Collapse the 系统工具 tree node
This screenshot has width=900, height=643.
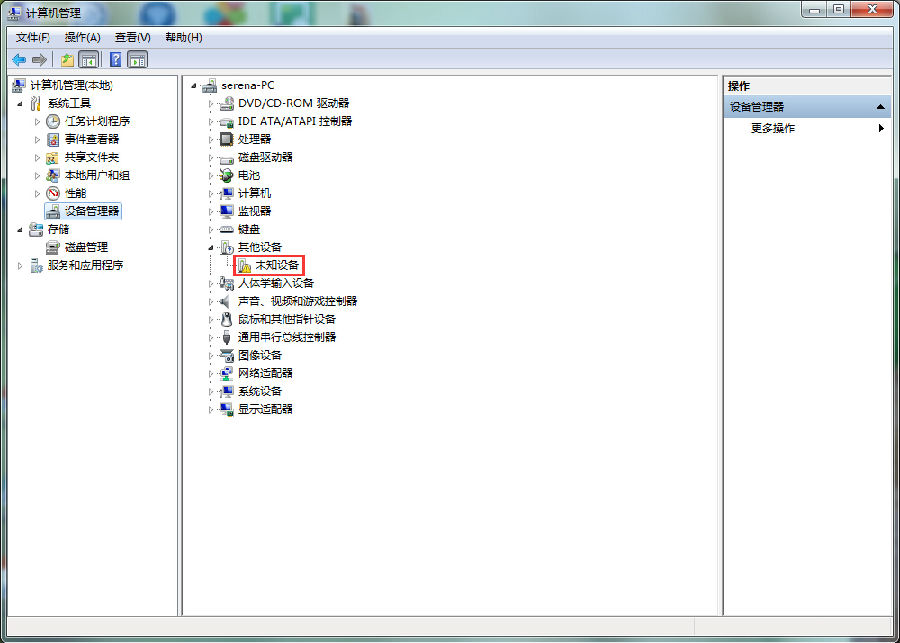tap(20, 104)
